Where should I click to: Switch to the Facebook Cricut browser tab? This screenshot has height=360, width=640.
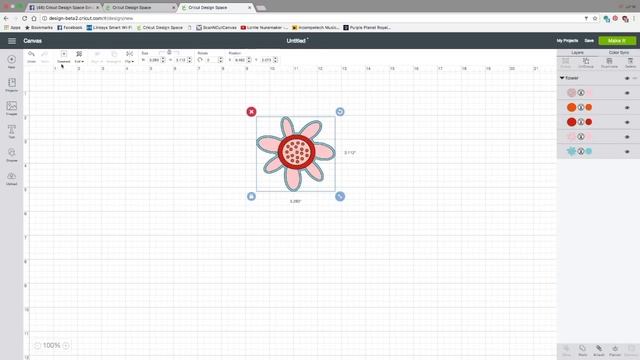point(64,7)
